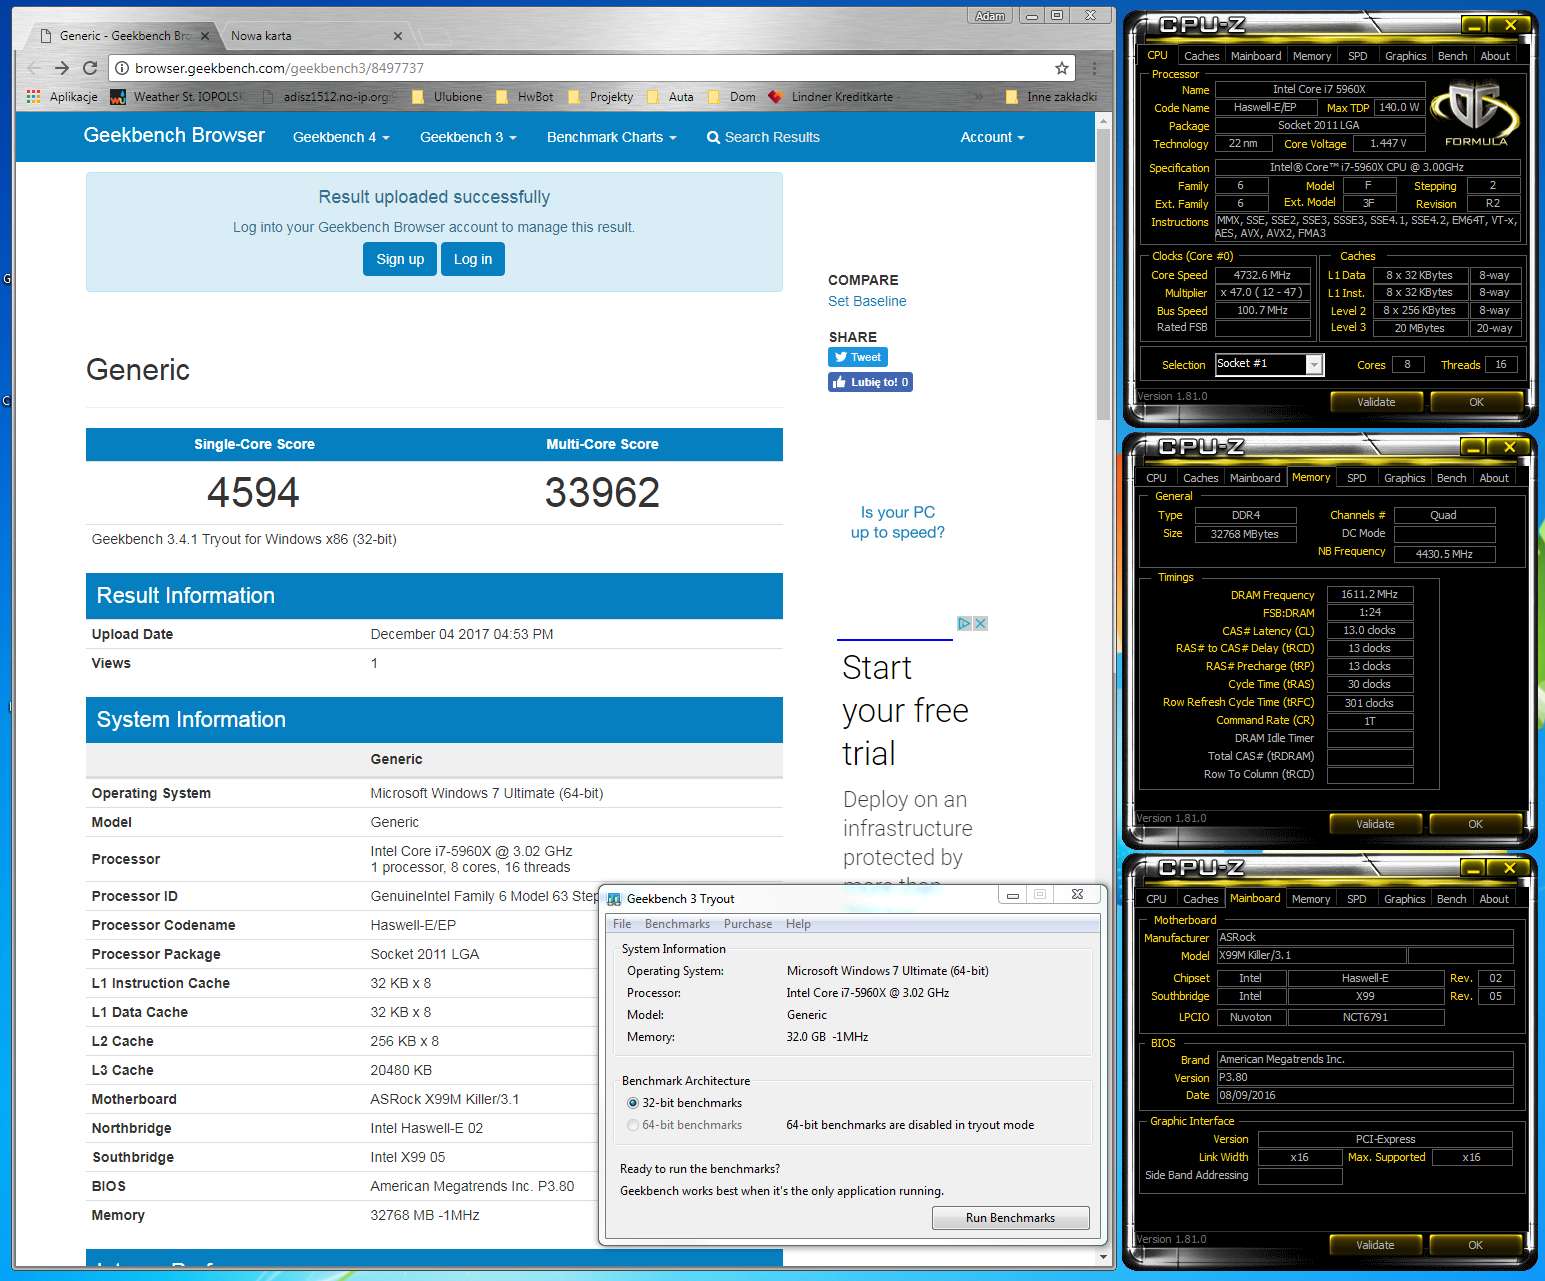Open the Lindner Kreditkarte bookmark
The width and height of the screenshot is (1545, 1281).
coord(832,97)
